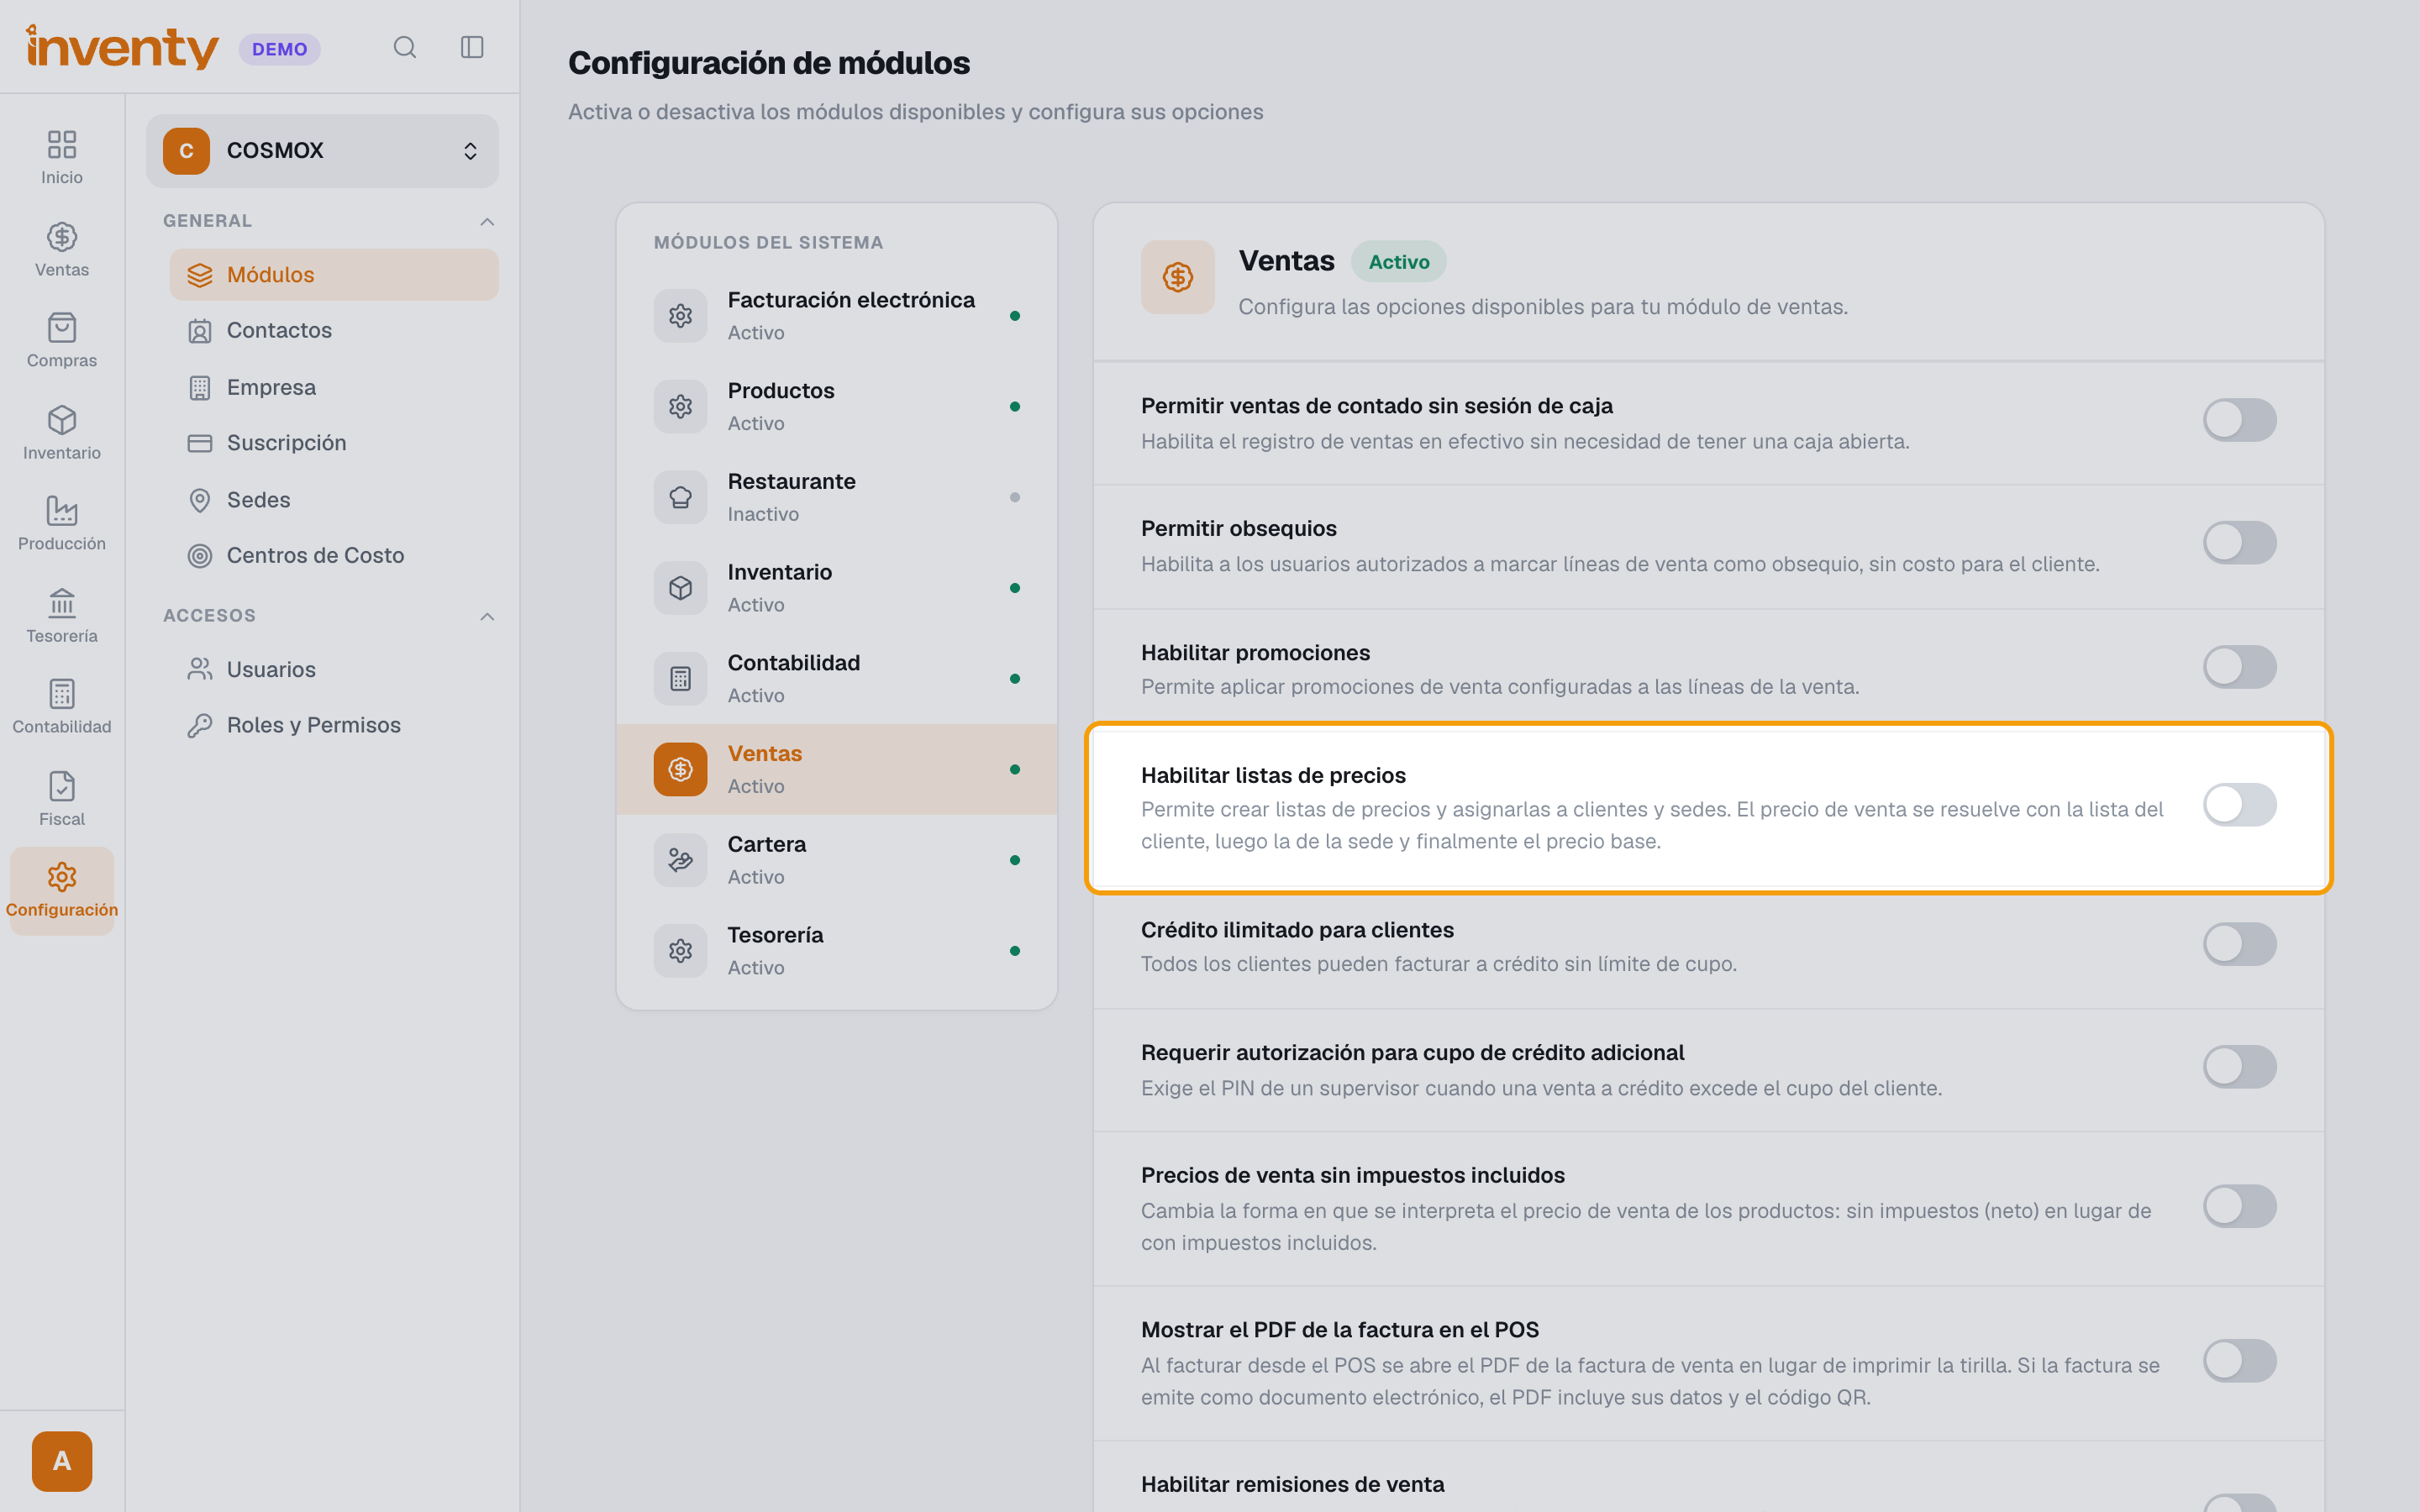Select Productos module row

837,407
